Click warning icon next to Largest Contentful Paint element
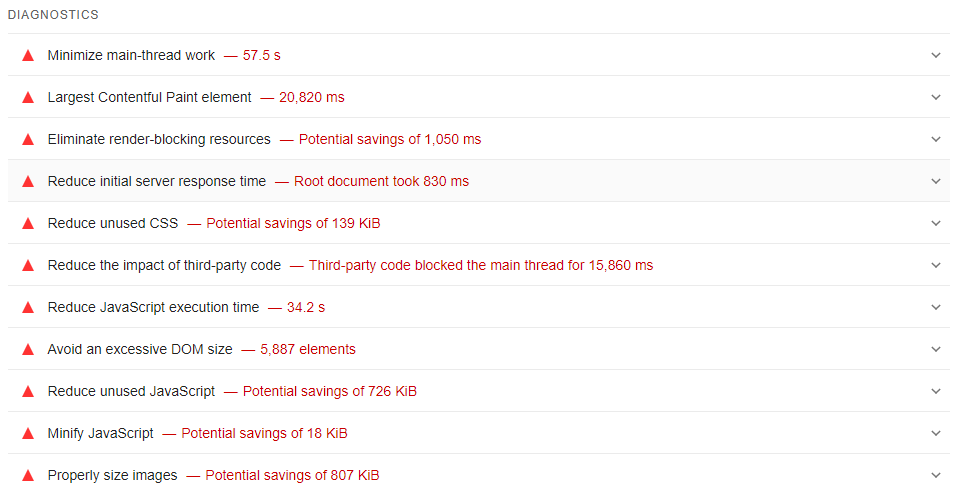958x494 pixels. click(28, 98)
